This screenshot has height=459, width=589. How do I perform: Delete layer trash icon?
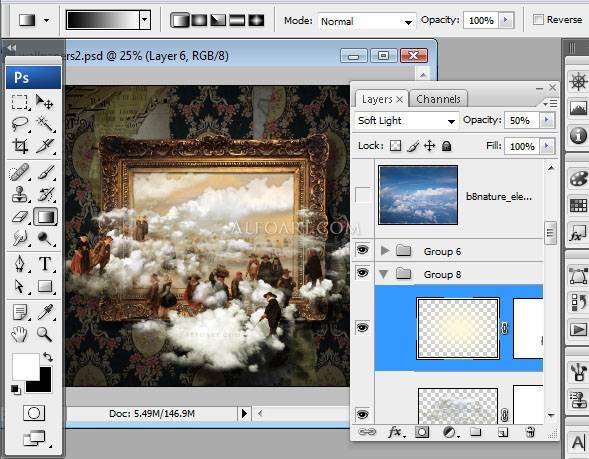[530, 432]
